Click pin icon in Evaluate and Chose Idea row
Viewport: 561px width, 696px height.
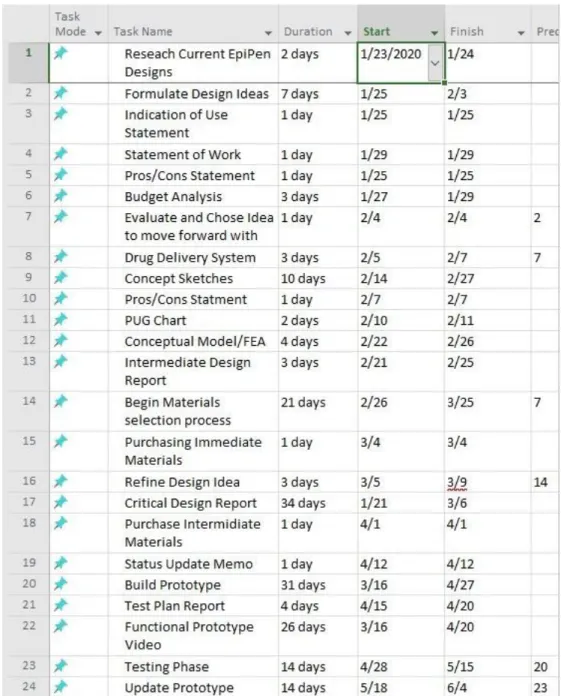coord(60,217)
